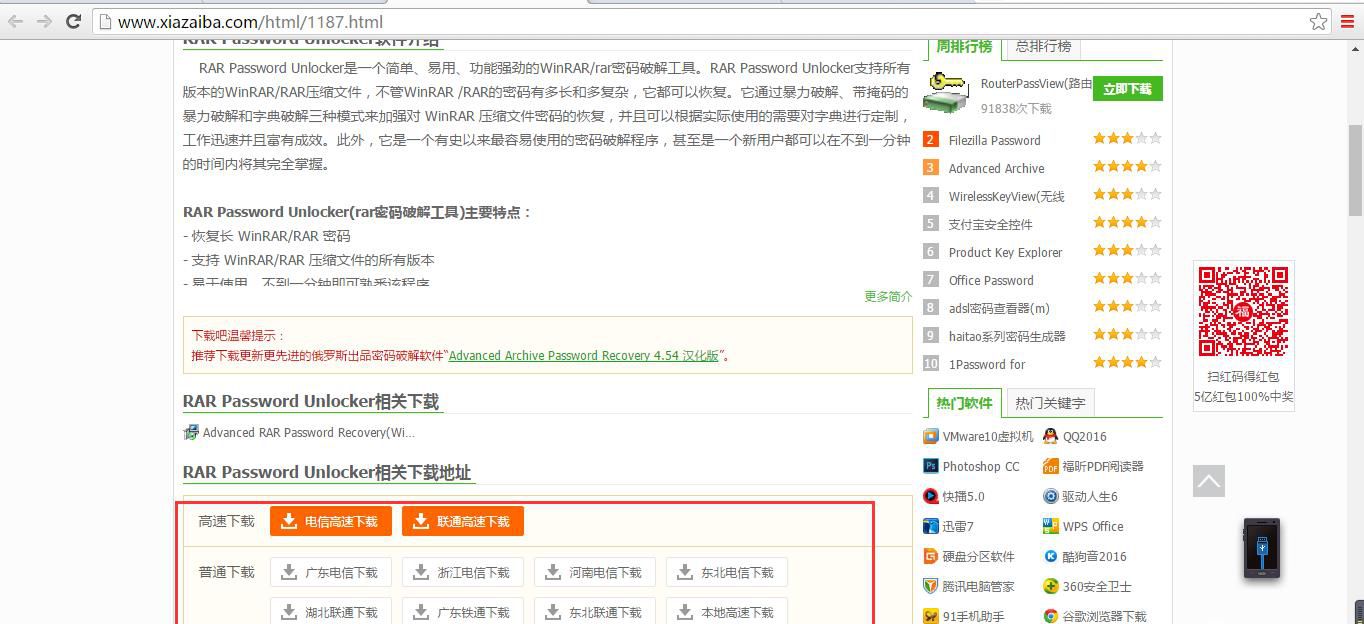The height and width of the screenshot is (624, 1364).
Task: Reload the page with refresh icon
Action: click(73, 21)
